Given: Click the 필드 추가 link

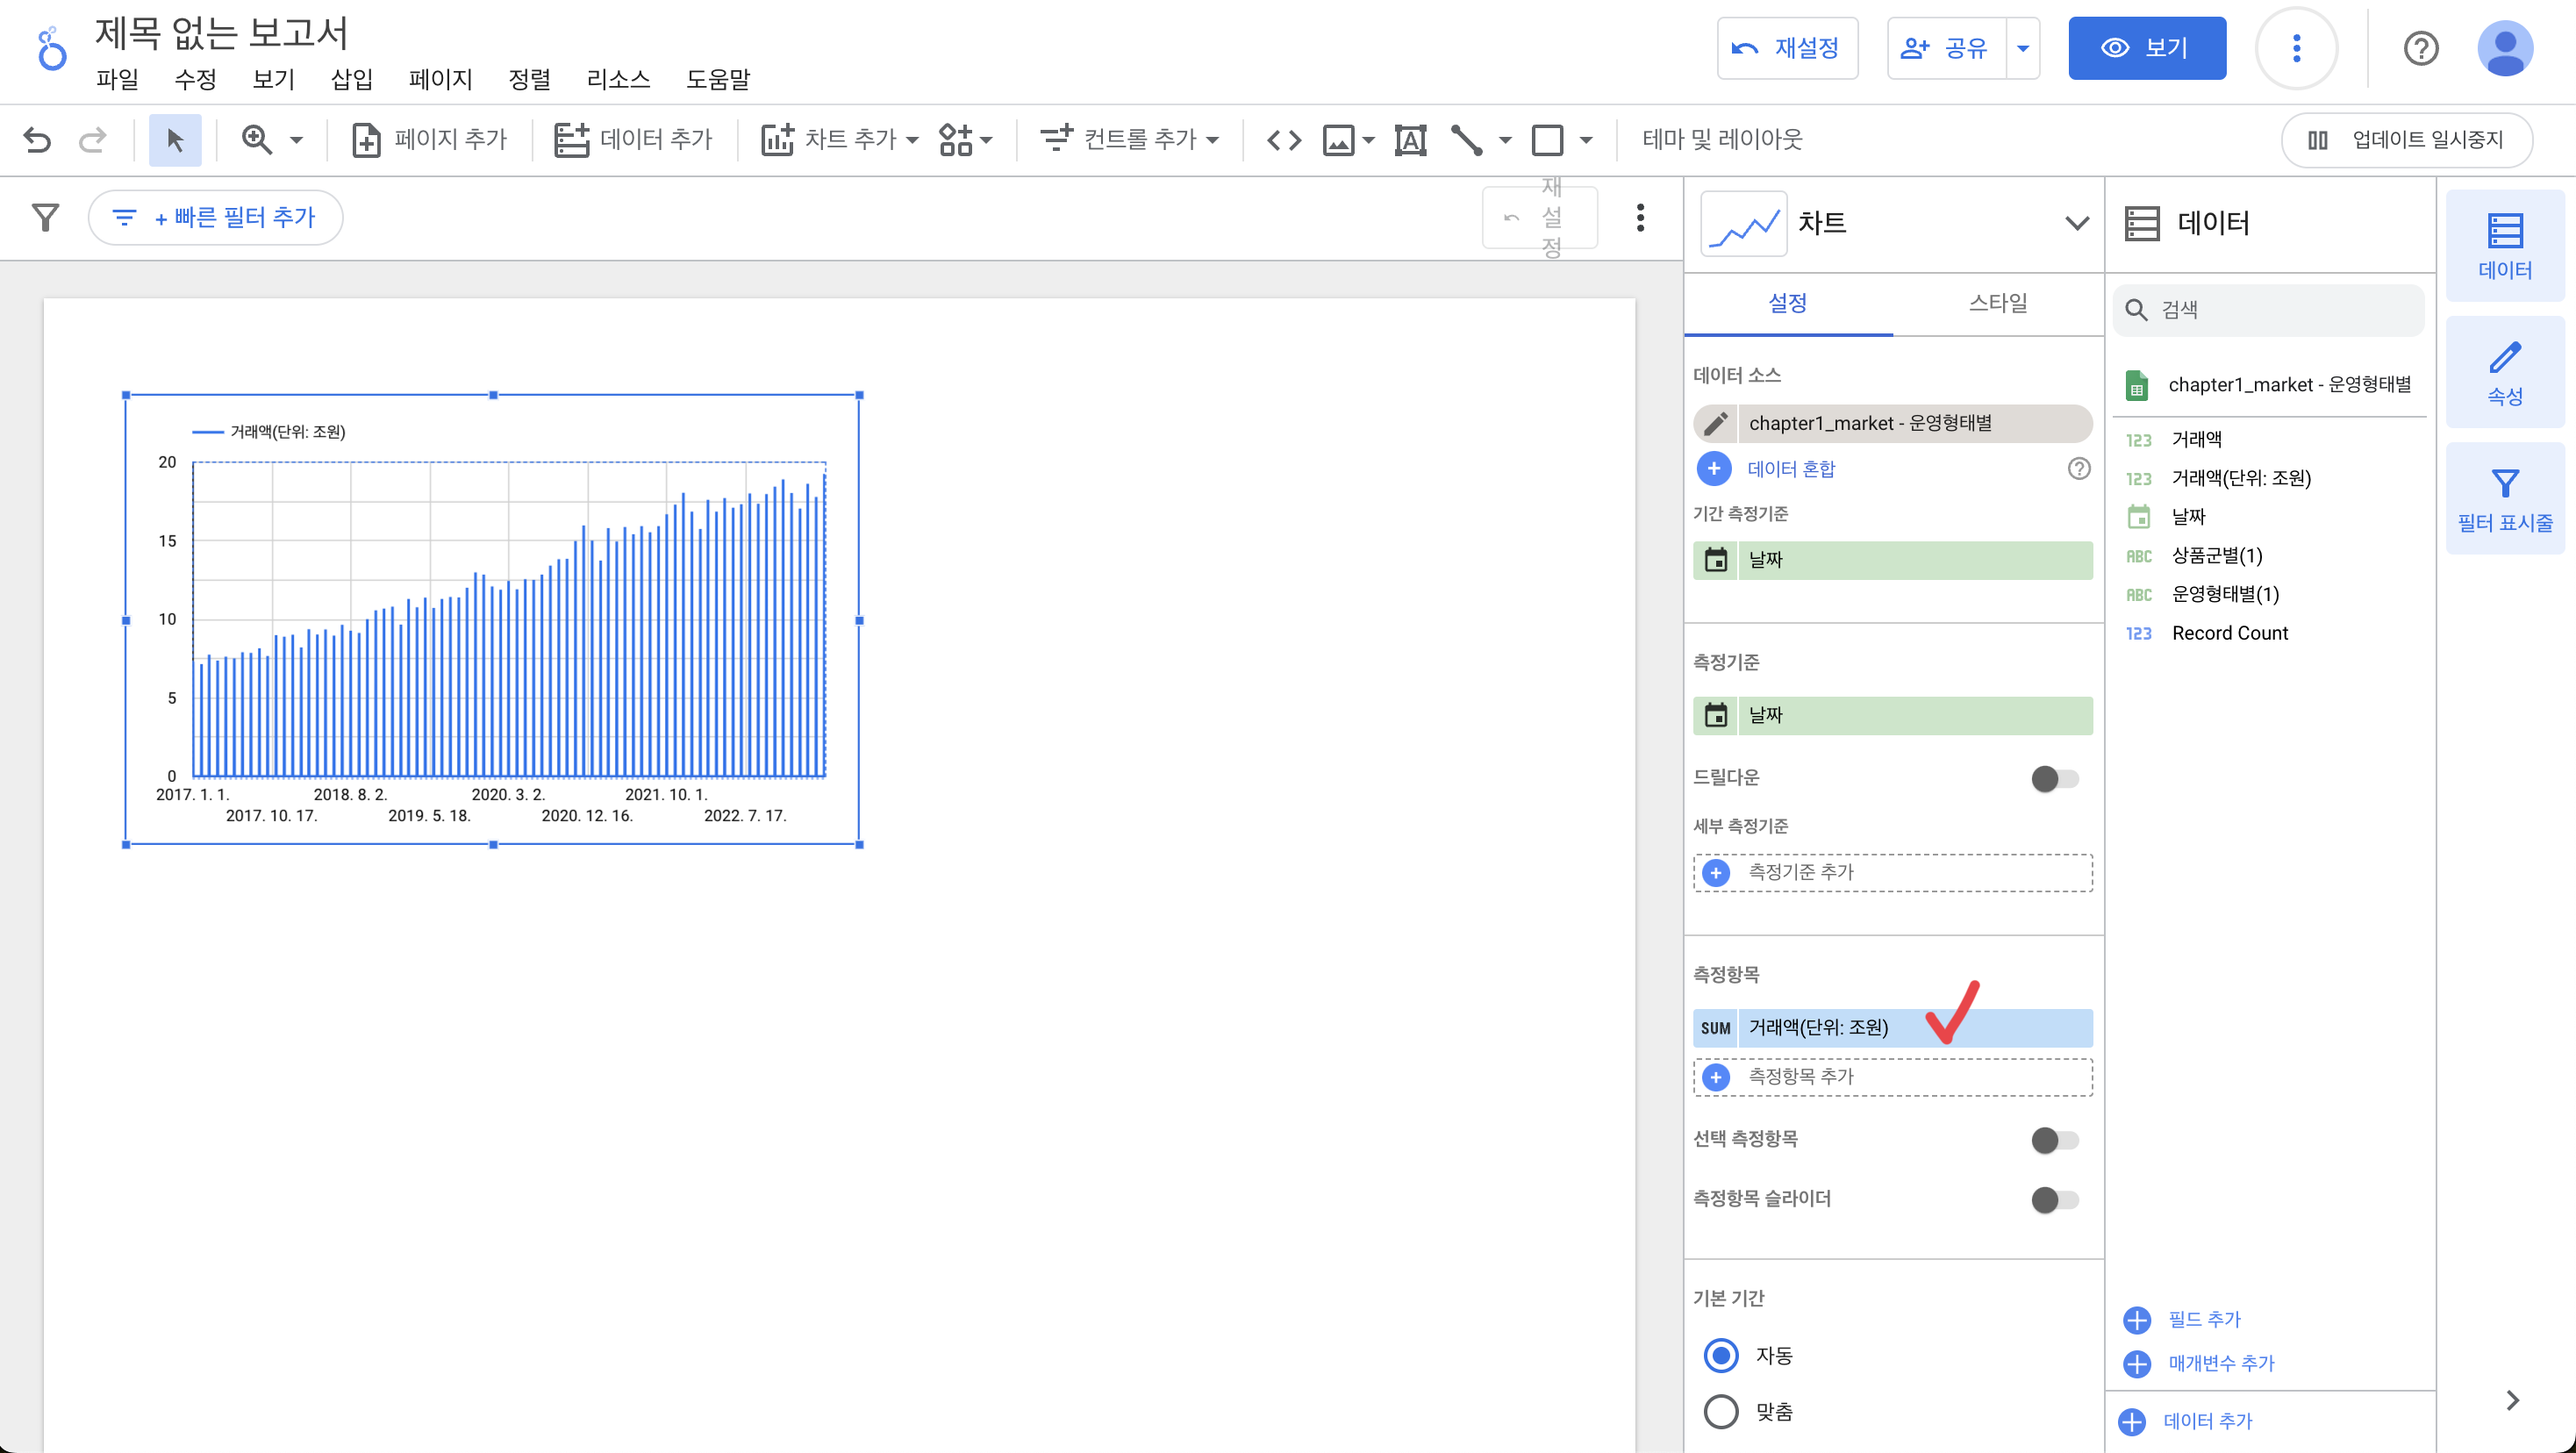Looking at the screenshot, I should coord(2203,1319).
